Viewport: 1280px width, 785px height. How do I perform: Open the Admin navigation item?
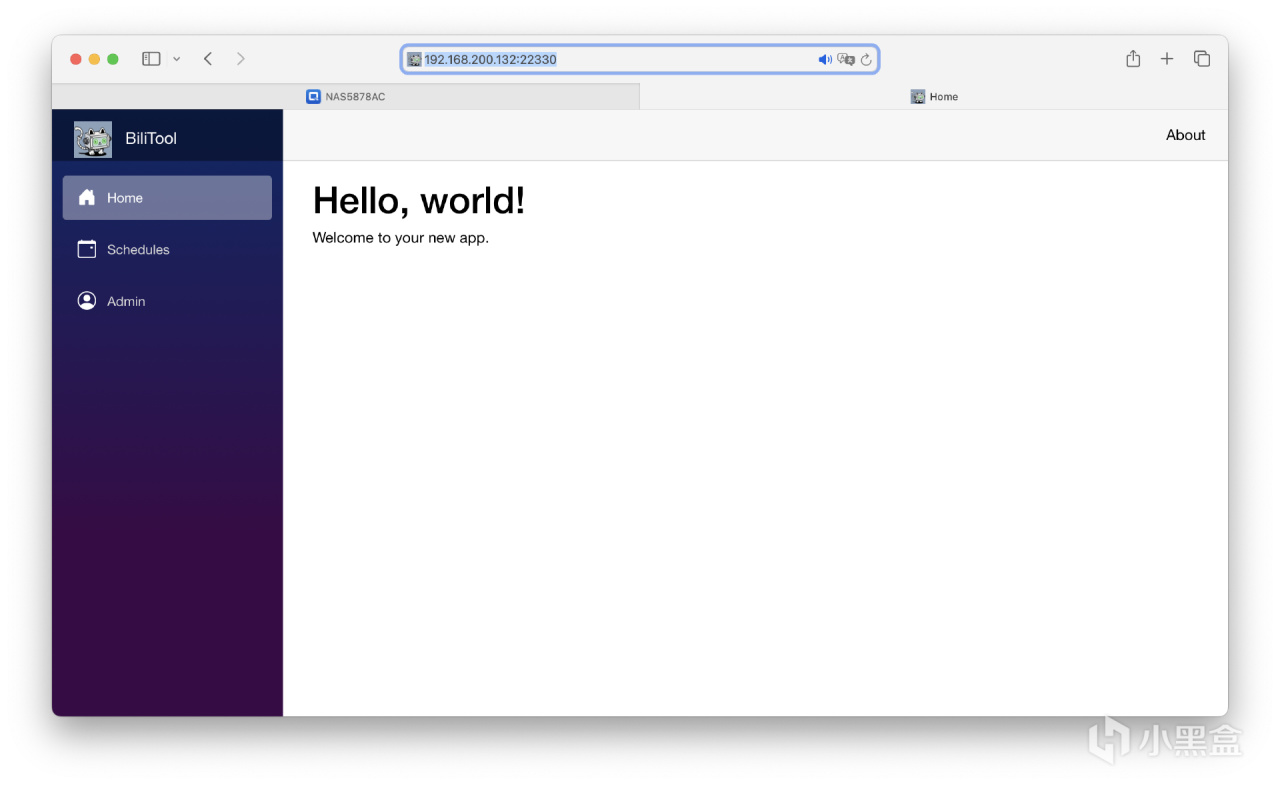click(x=167, y=301)
